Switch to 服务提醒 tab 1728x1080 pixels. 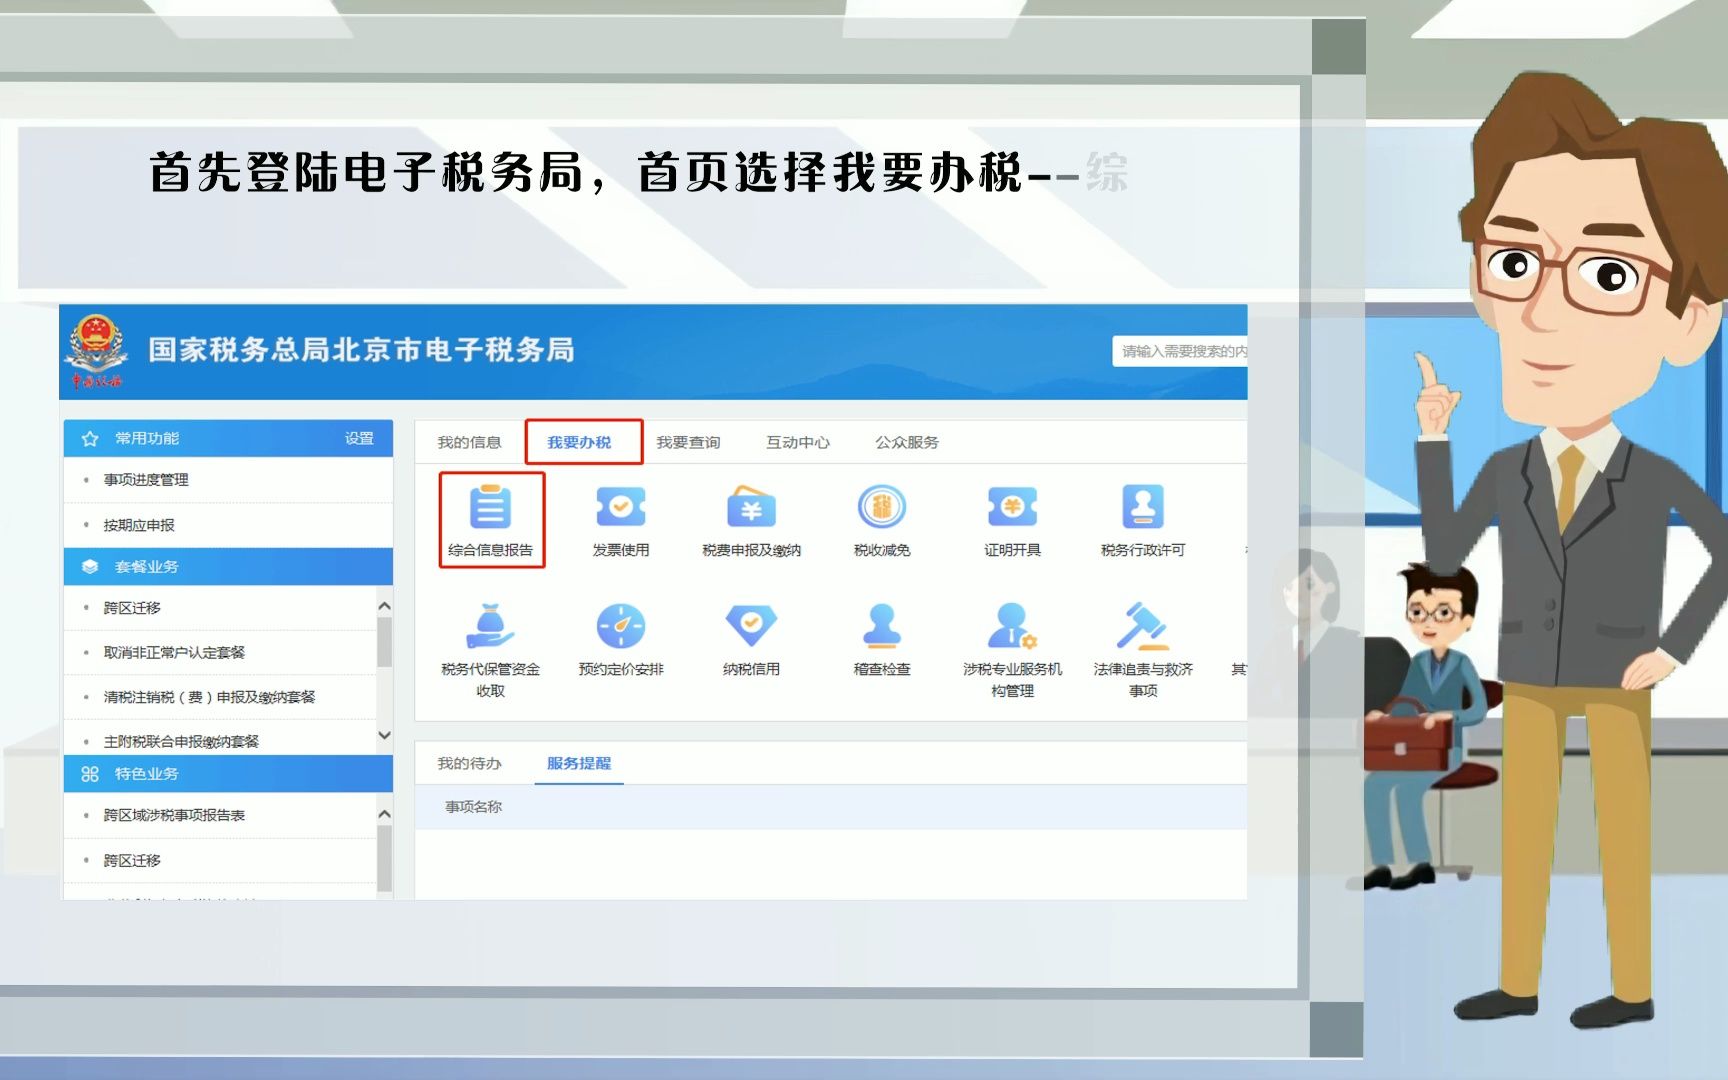tap(579, 763)
